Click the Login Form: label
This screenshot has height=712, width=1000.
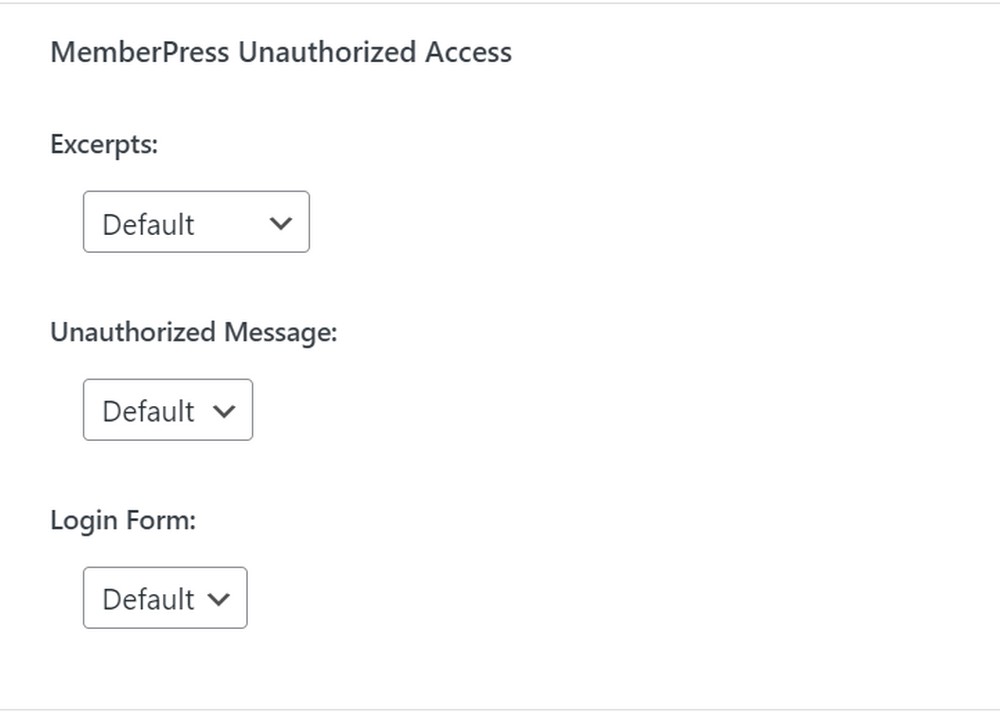[122, 520]
